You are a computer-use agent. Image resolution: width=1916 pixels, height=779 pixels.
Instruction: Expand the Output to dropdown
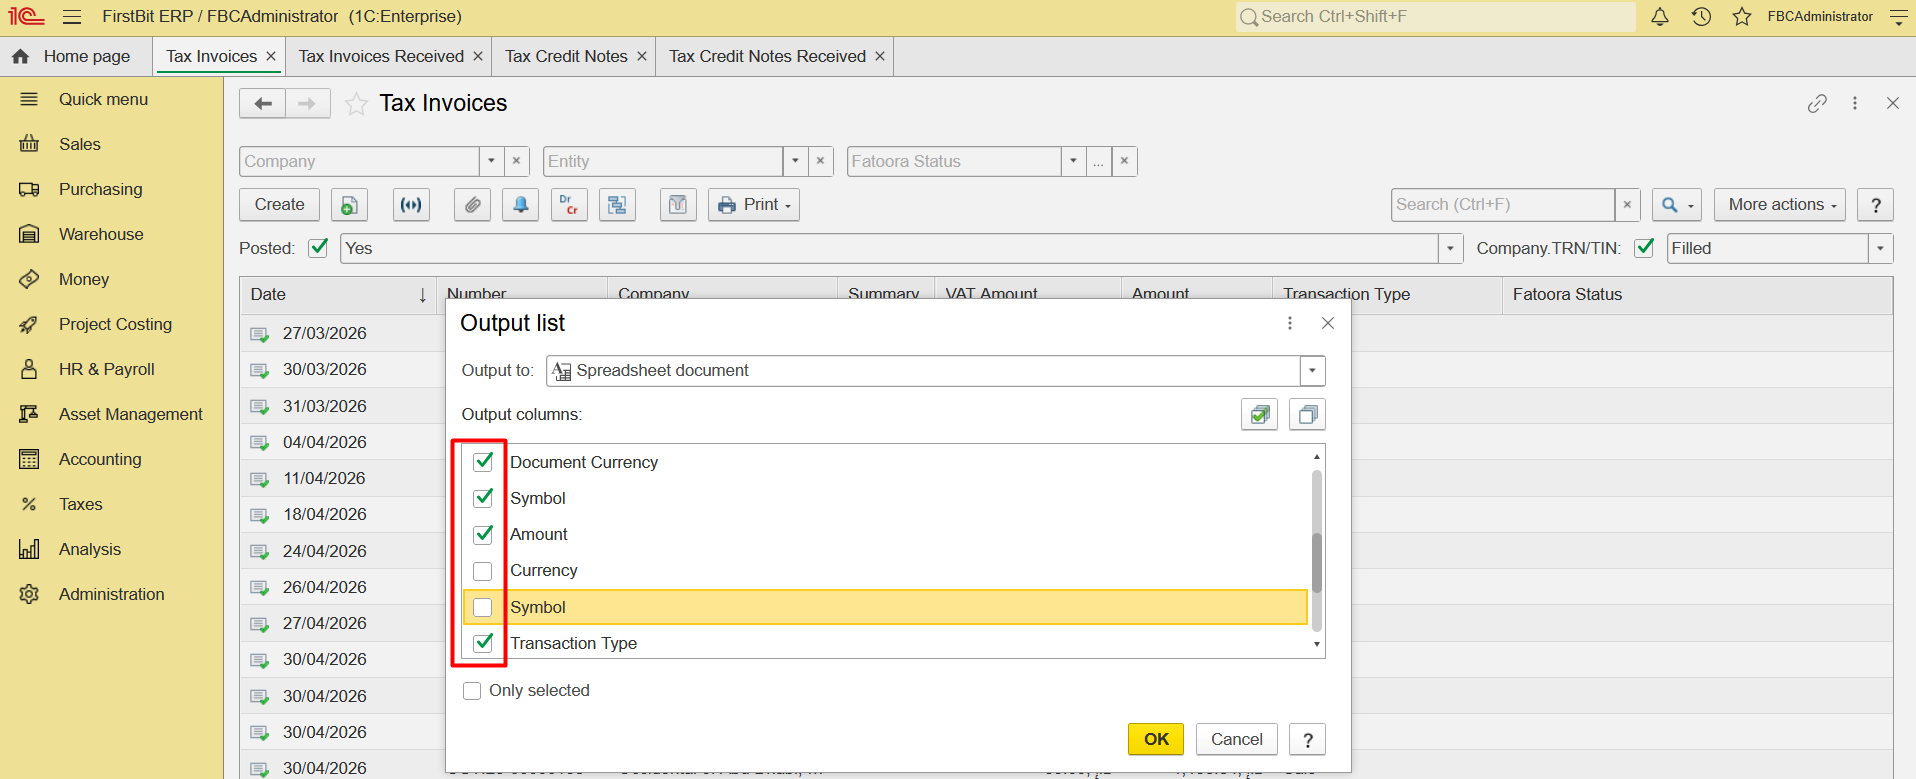(x=1313, y=371)
